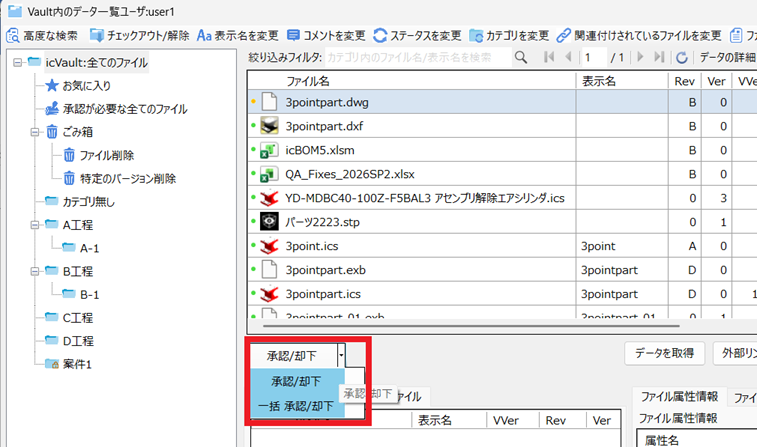
Task: Click the horizontal scrollbar under the file list
Action: tap(471, 326)
